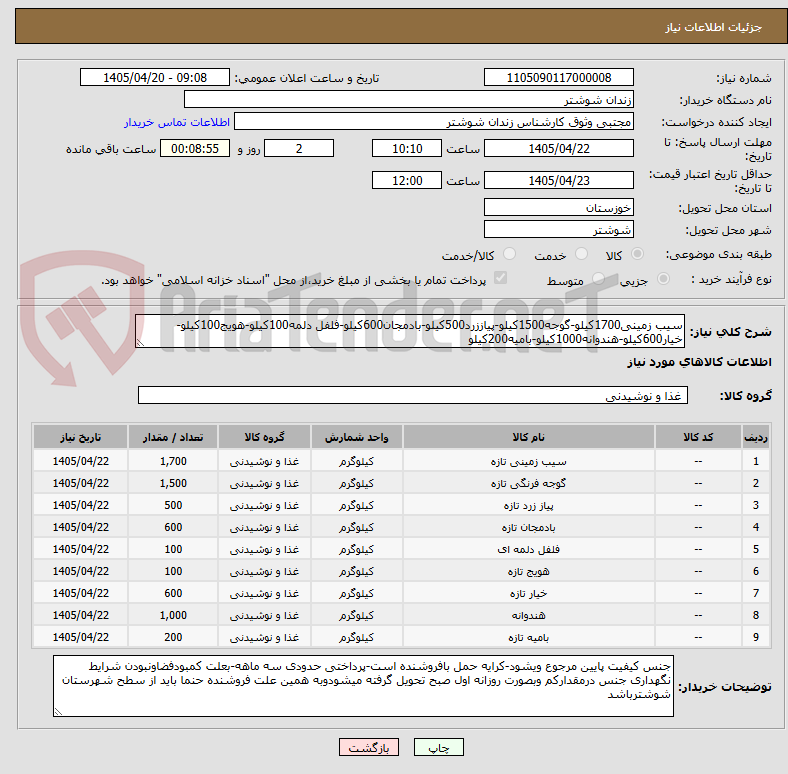The width and height of the screenshot is (788, 774).
Task: Click the request creator field مجتبی وثوق
Action: (434, 122)
